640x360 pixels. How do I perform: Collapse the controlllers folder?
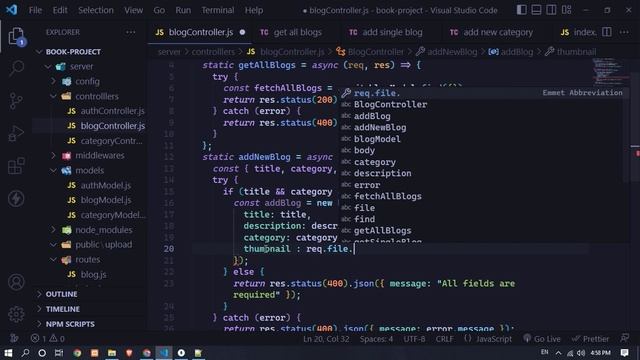[97, 96]
